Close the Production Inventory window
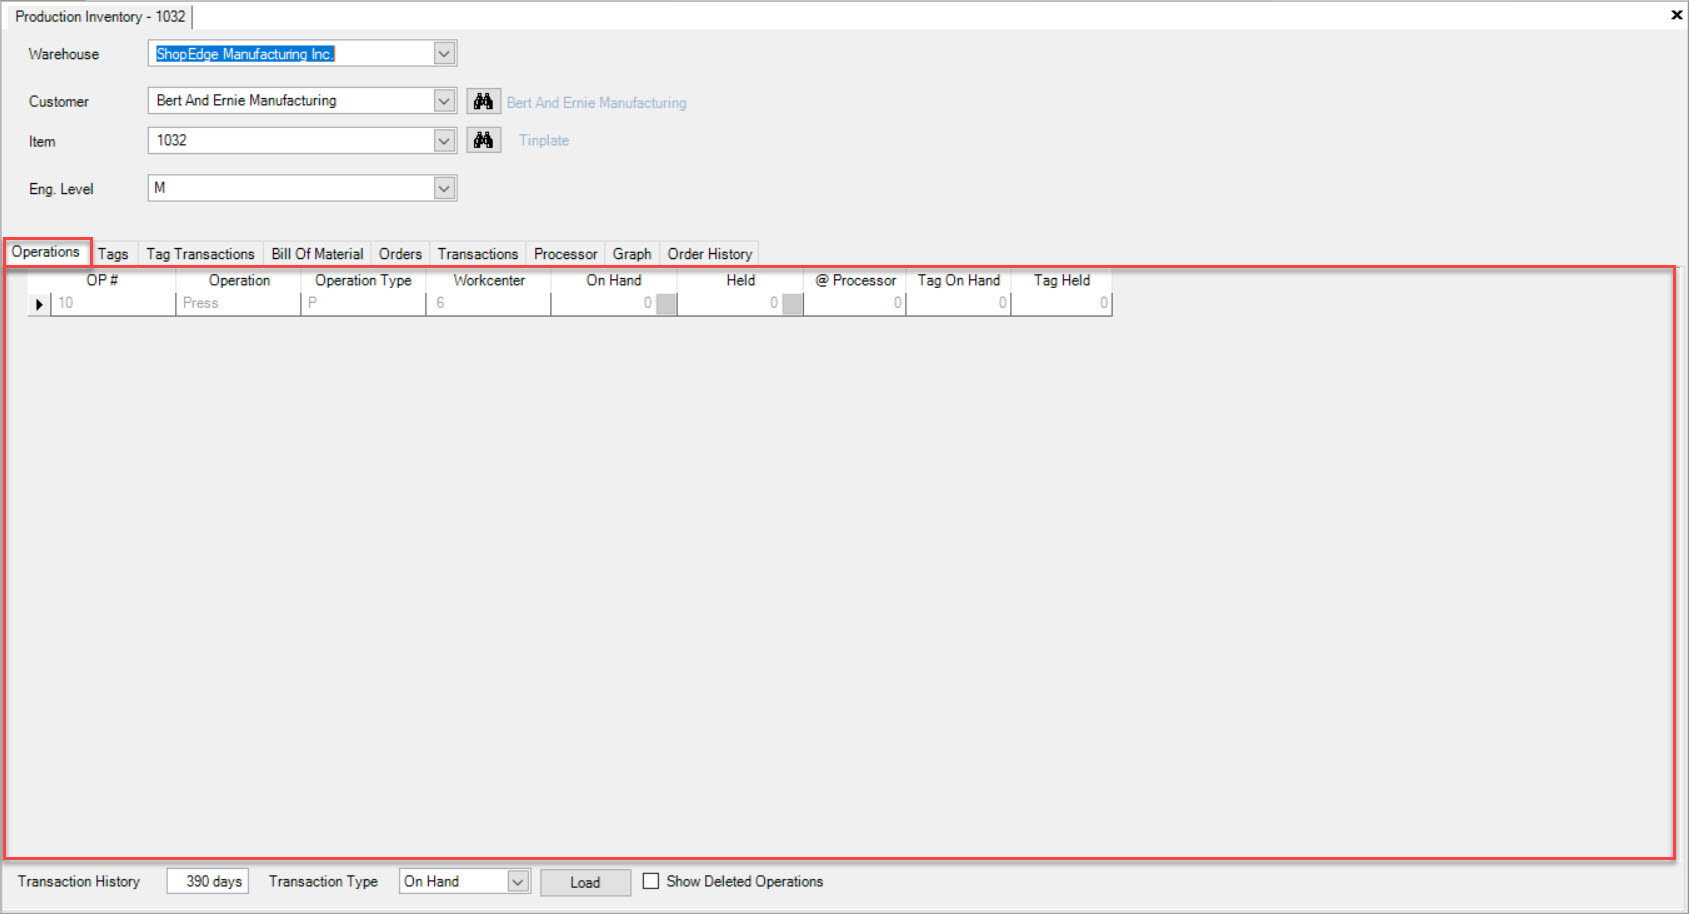Image resolution: width=1689 pixels, height=914 pixels. pos(1676,15)
